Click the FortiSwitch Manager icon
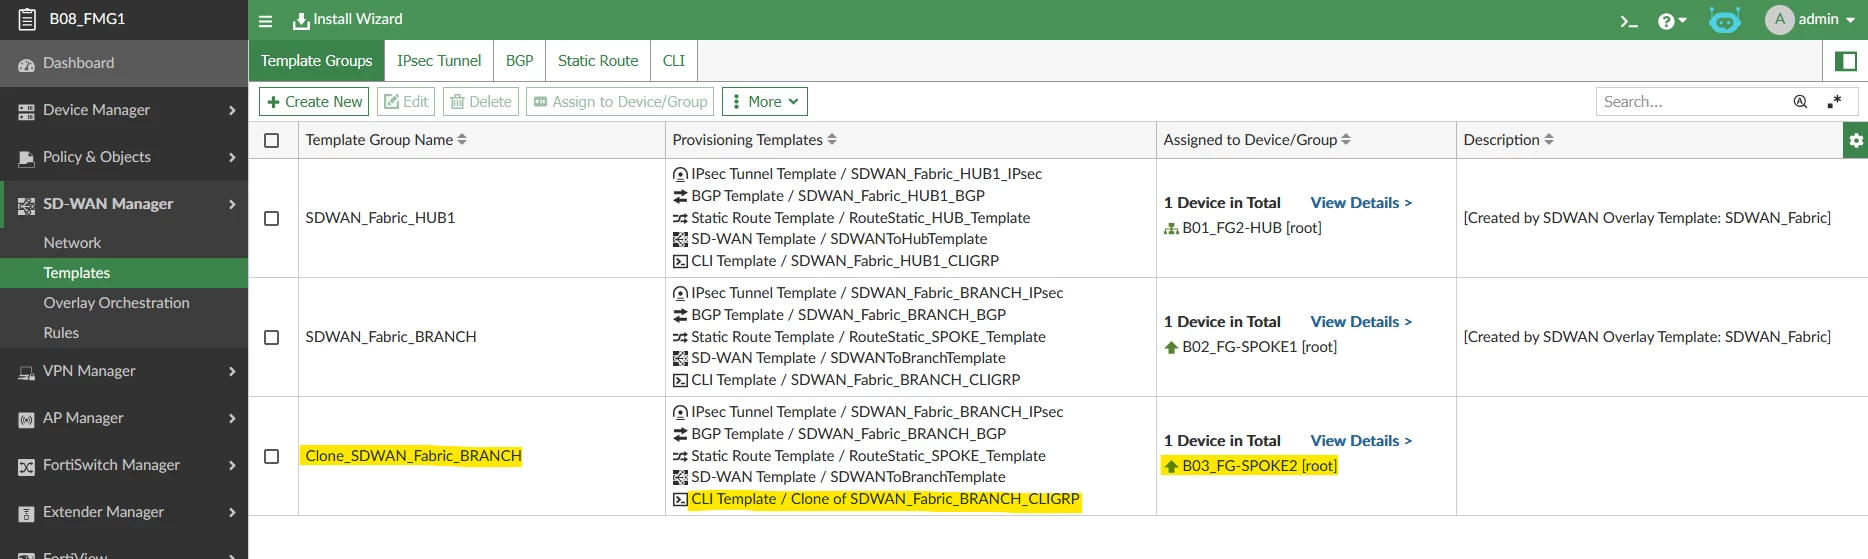This screenshot has width=1868, height=559. (x=26, y=466)
